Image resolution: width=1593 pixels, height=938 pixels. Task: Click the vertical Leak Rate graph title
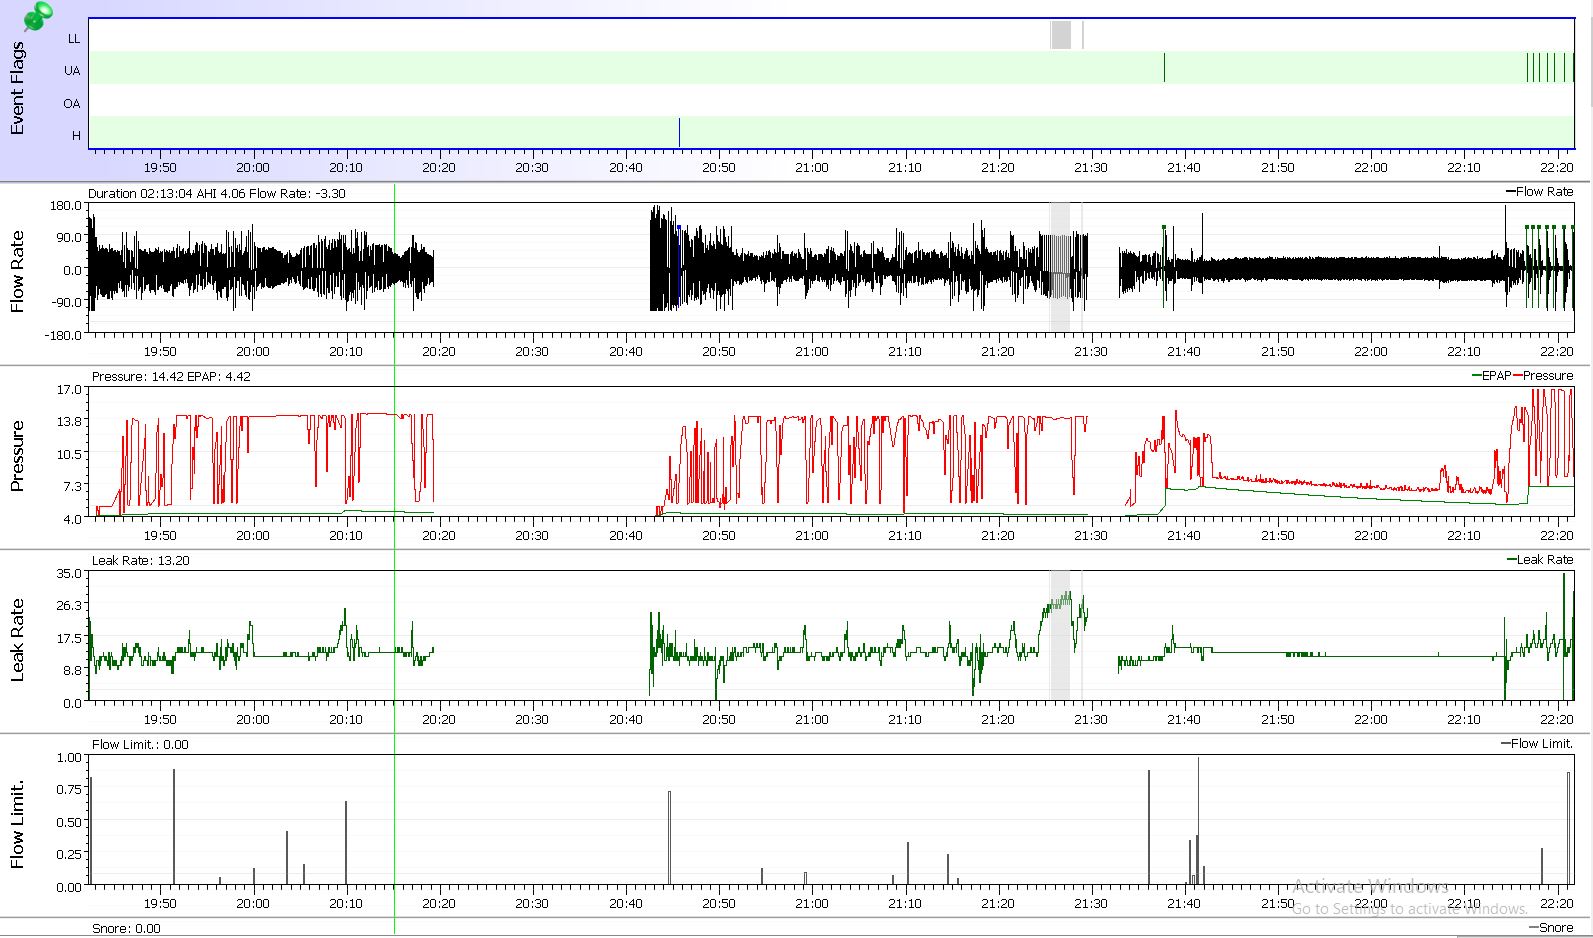(x=17, y=640)
